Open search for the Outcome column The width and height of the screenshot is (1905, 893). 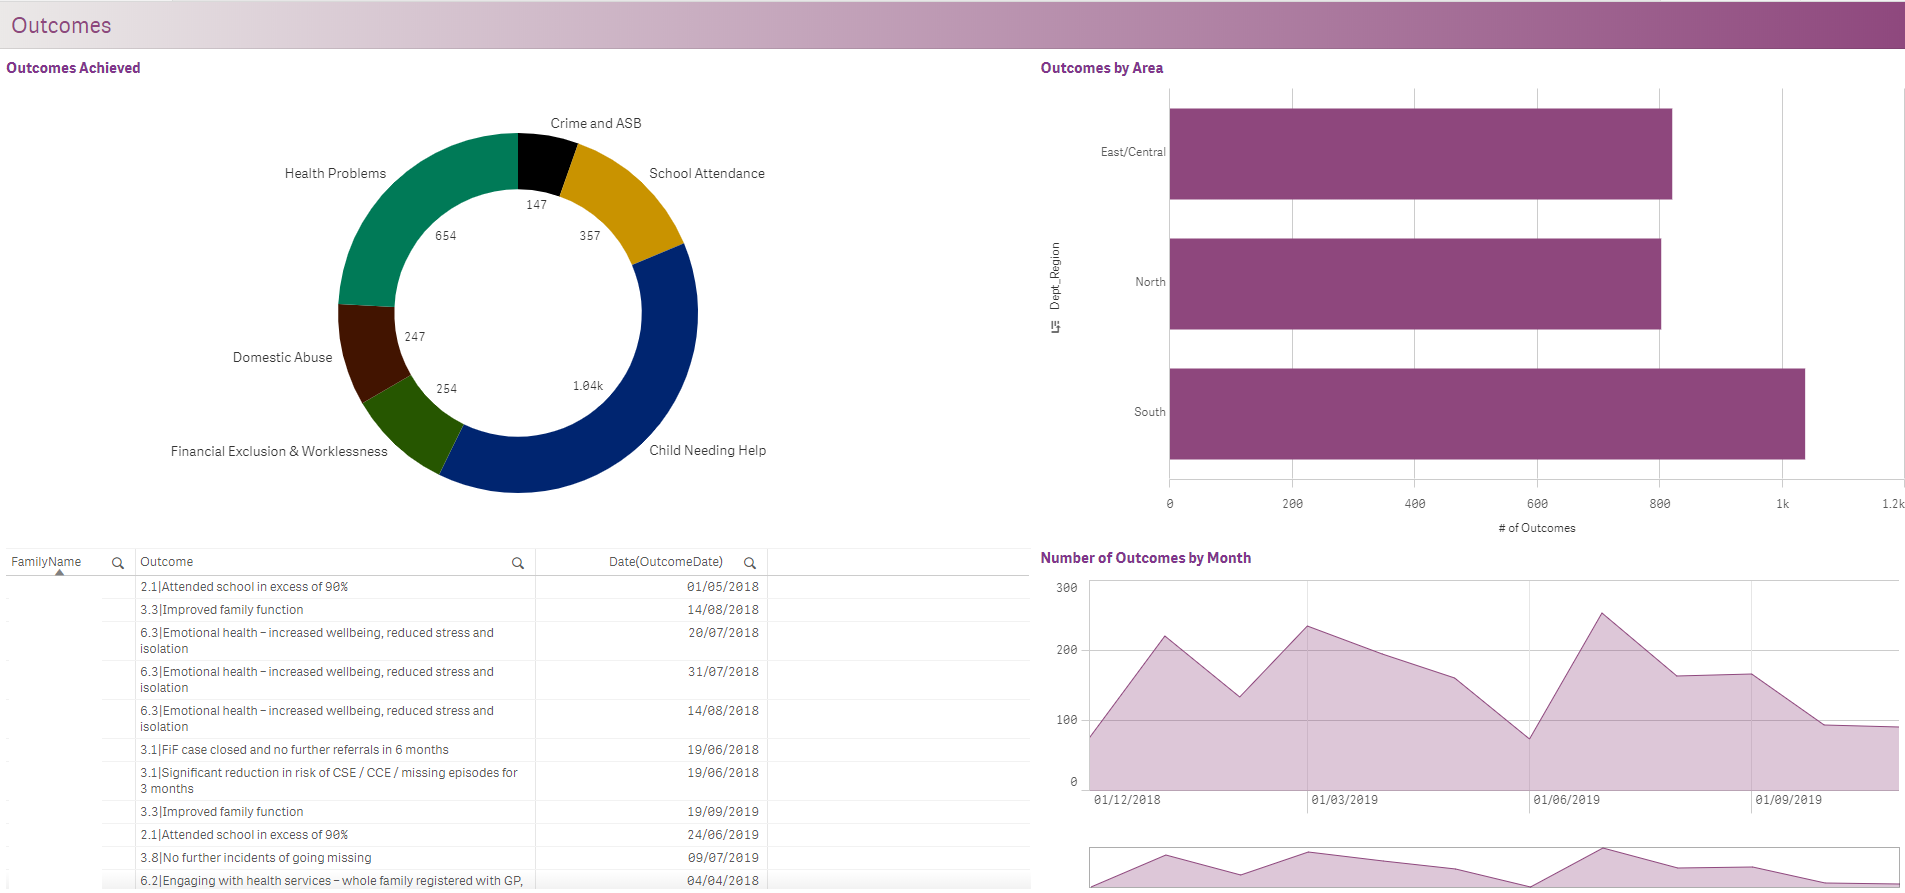pyautogui.click(x=518, y=563)
